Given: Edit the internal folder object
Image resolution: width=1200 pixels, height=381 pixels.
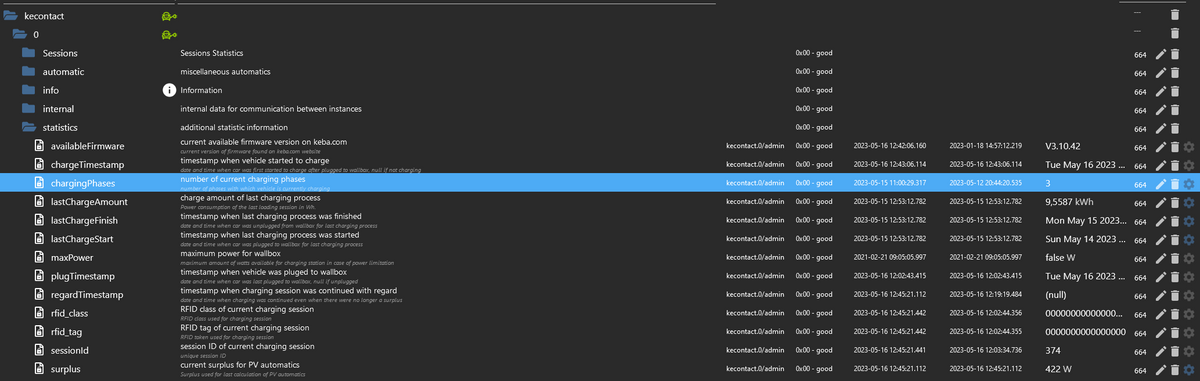Looking at the screenshot, I should pyautogui.click(x=1161, y=109).
